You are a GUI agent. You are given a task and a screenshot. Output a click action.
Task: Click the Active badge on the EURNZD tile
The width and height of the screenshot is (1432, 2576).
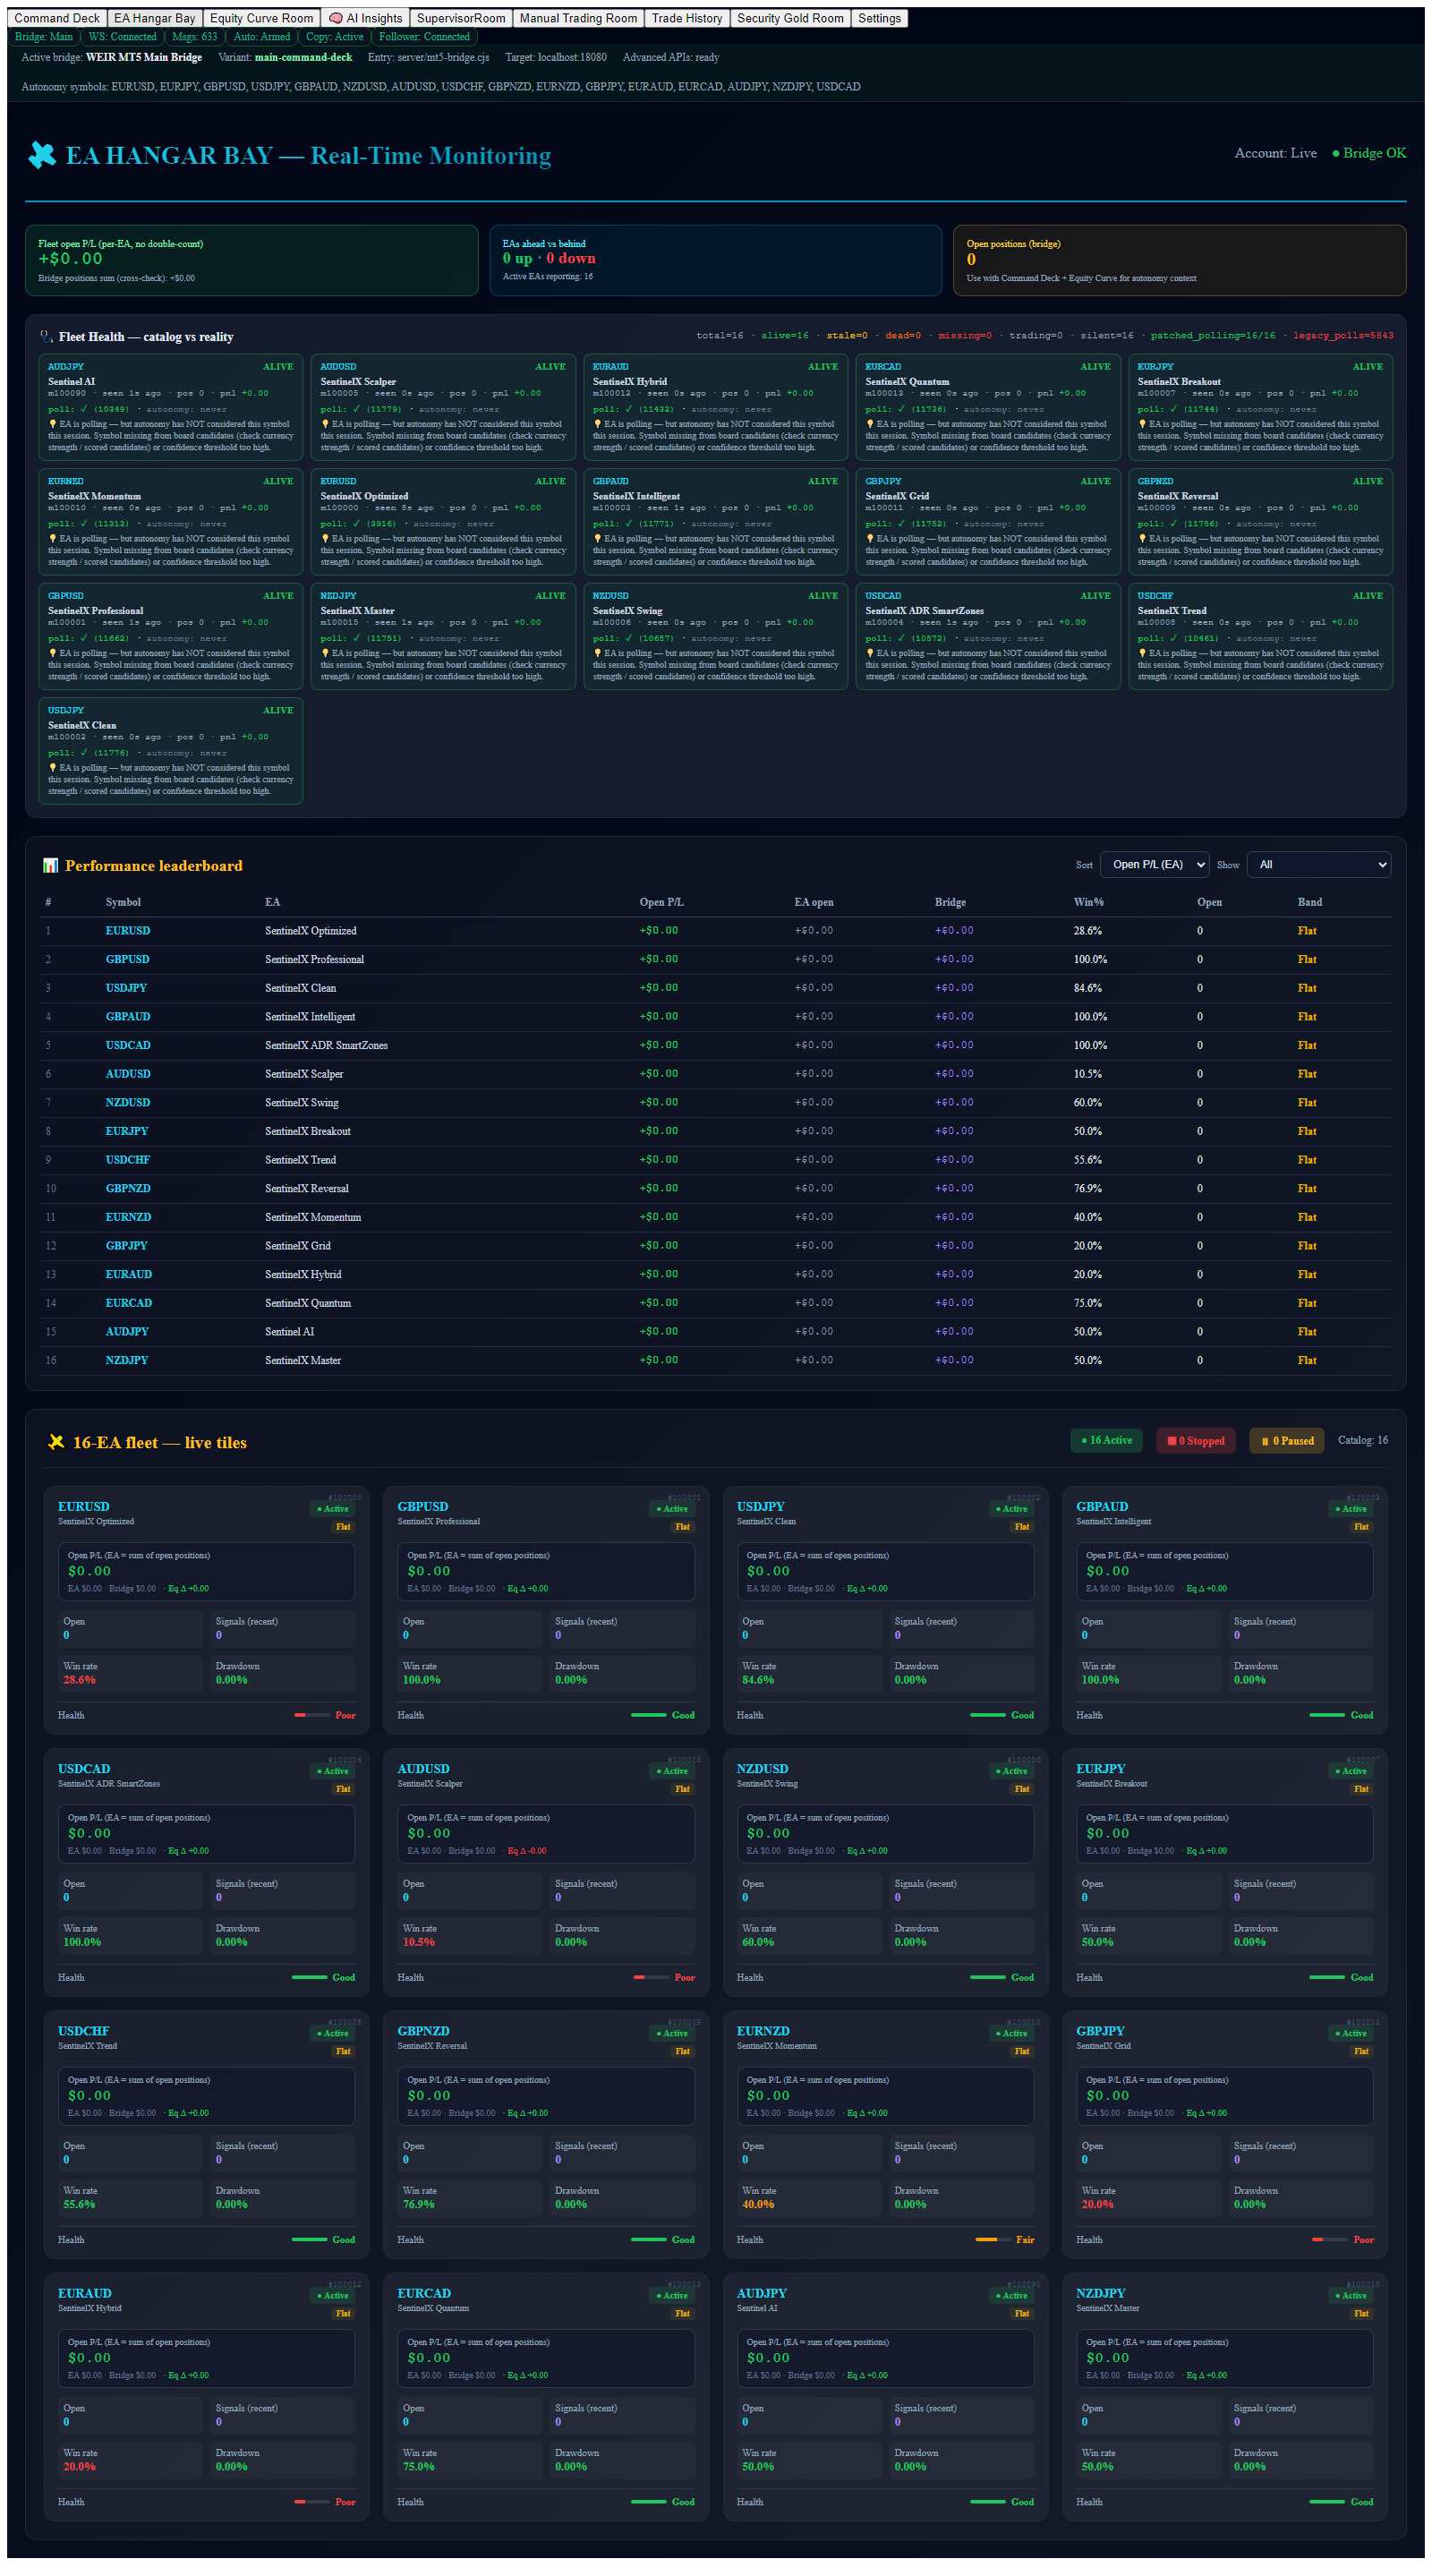tap(1011, 2033)
